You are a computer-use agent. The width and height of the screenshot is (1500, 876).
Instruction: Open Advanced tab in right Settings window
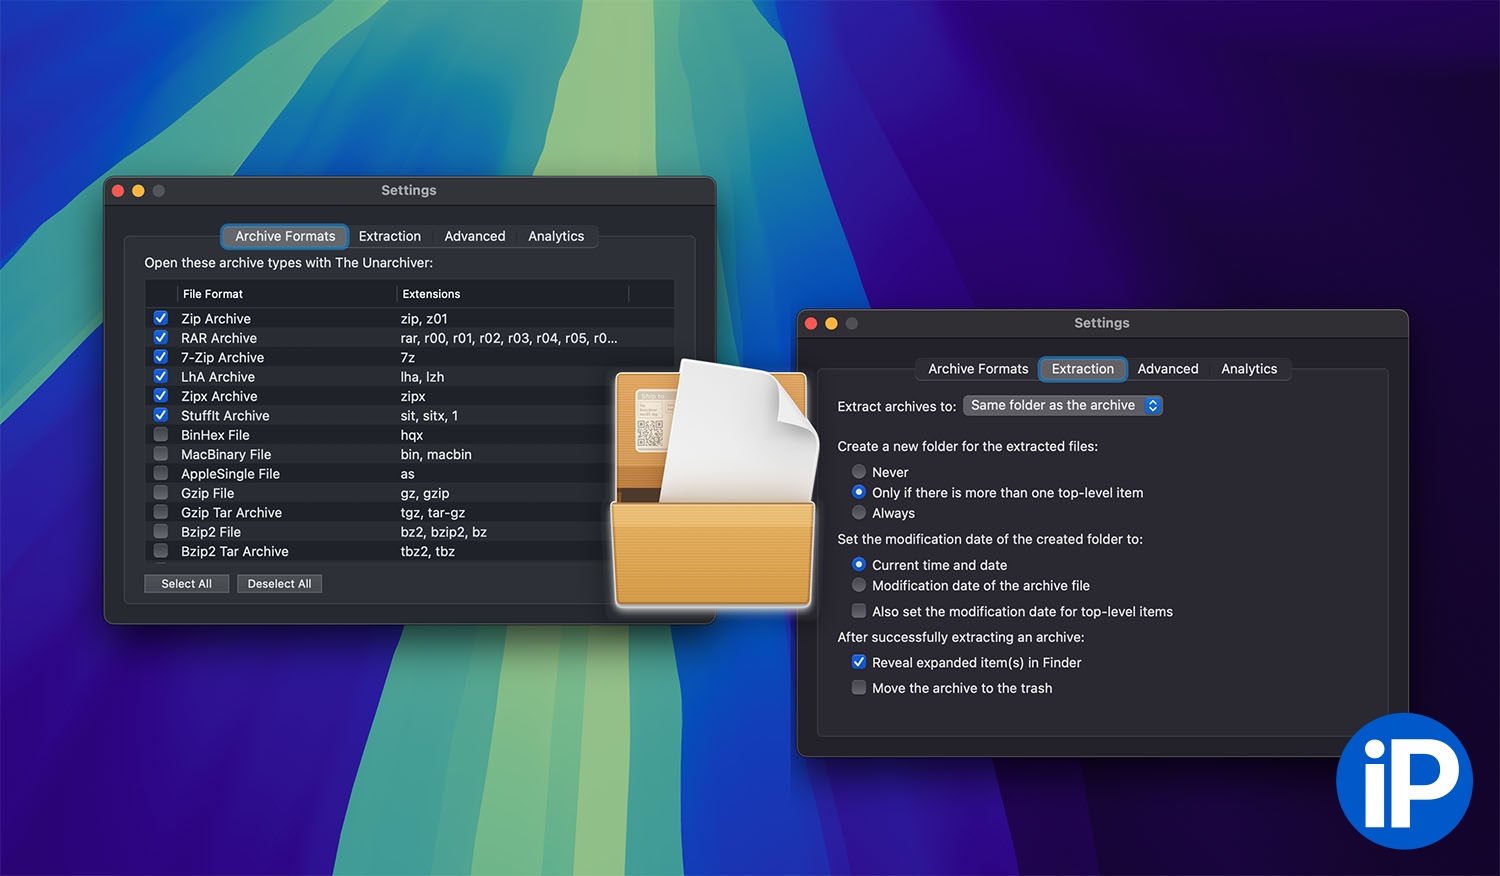(x=1168, y=369)
